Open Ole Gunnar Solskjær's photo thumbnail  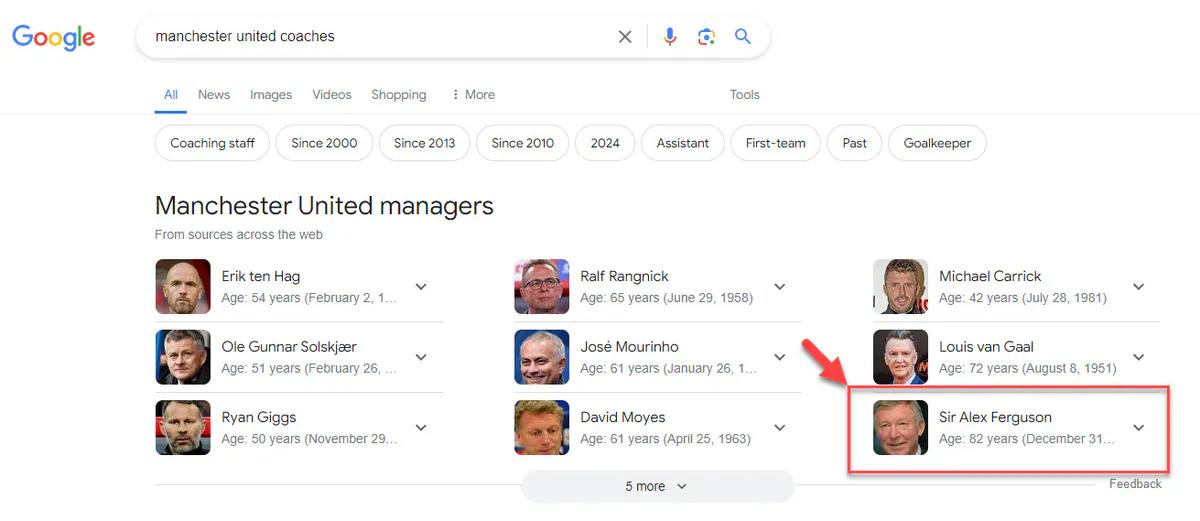[183, 357]
